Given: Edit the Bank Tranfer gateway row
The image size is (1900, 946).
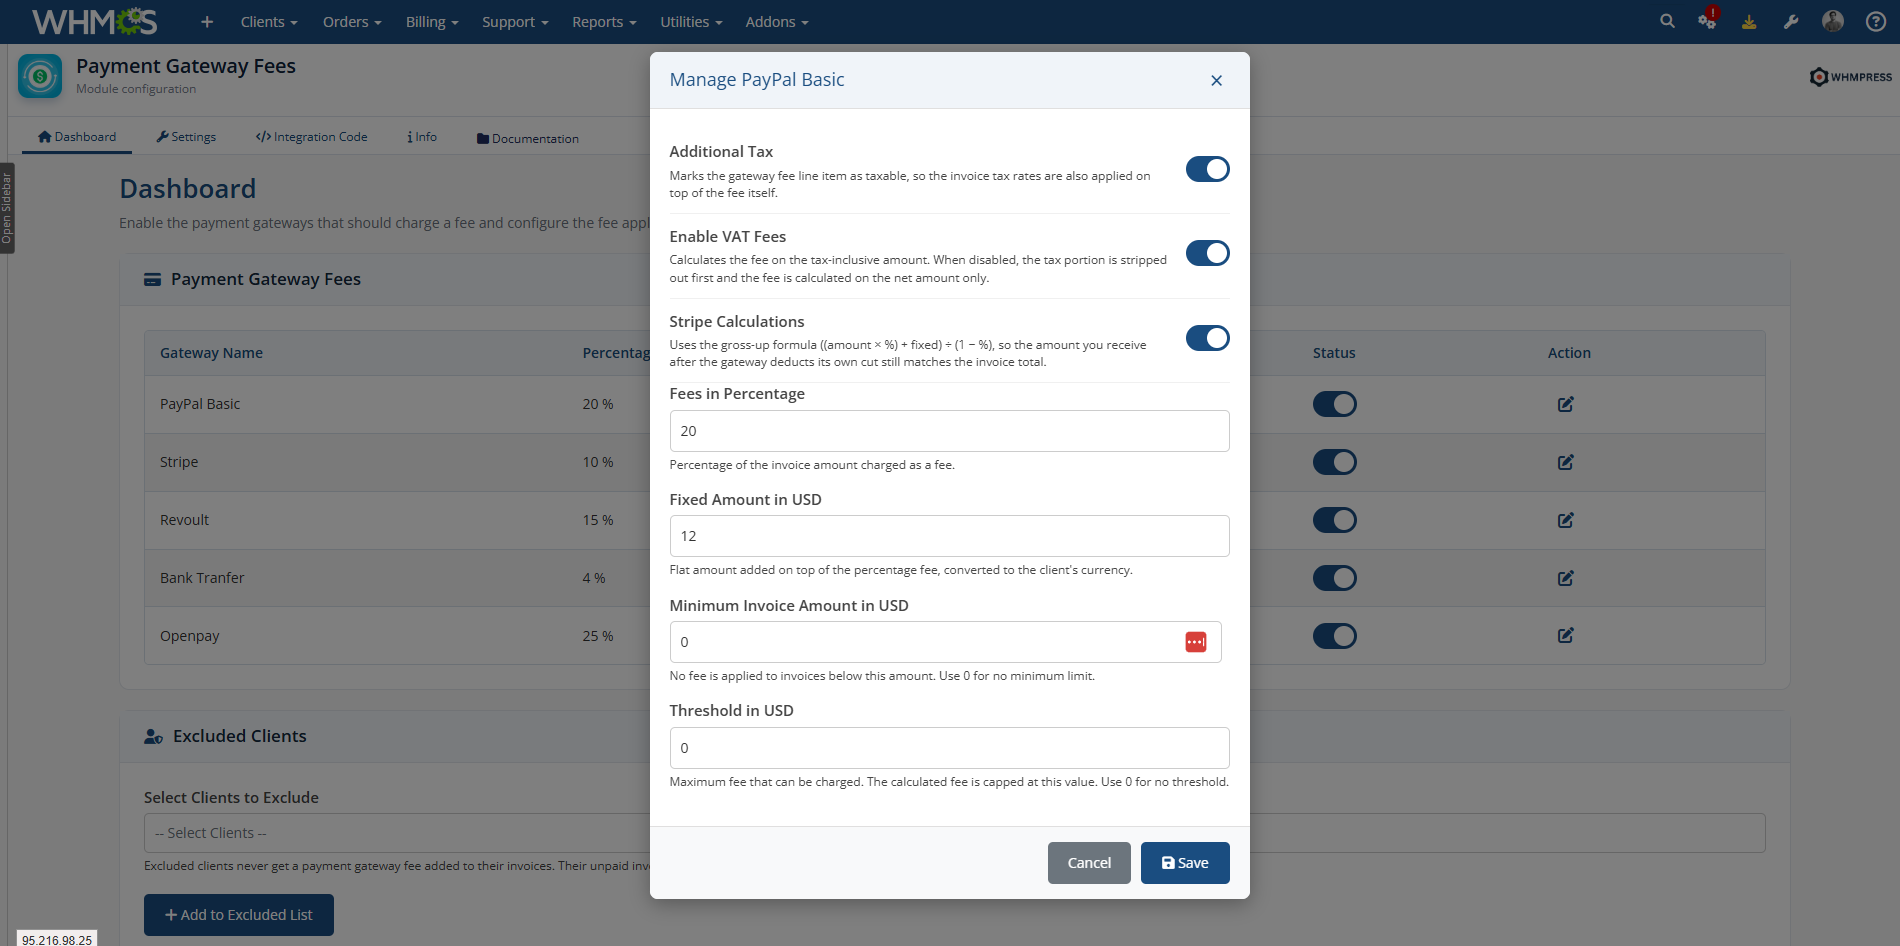Looking at the screenshot, I should (1566, 578).
